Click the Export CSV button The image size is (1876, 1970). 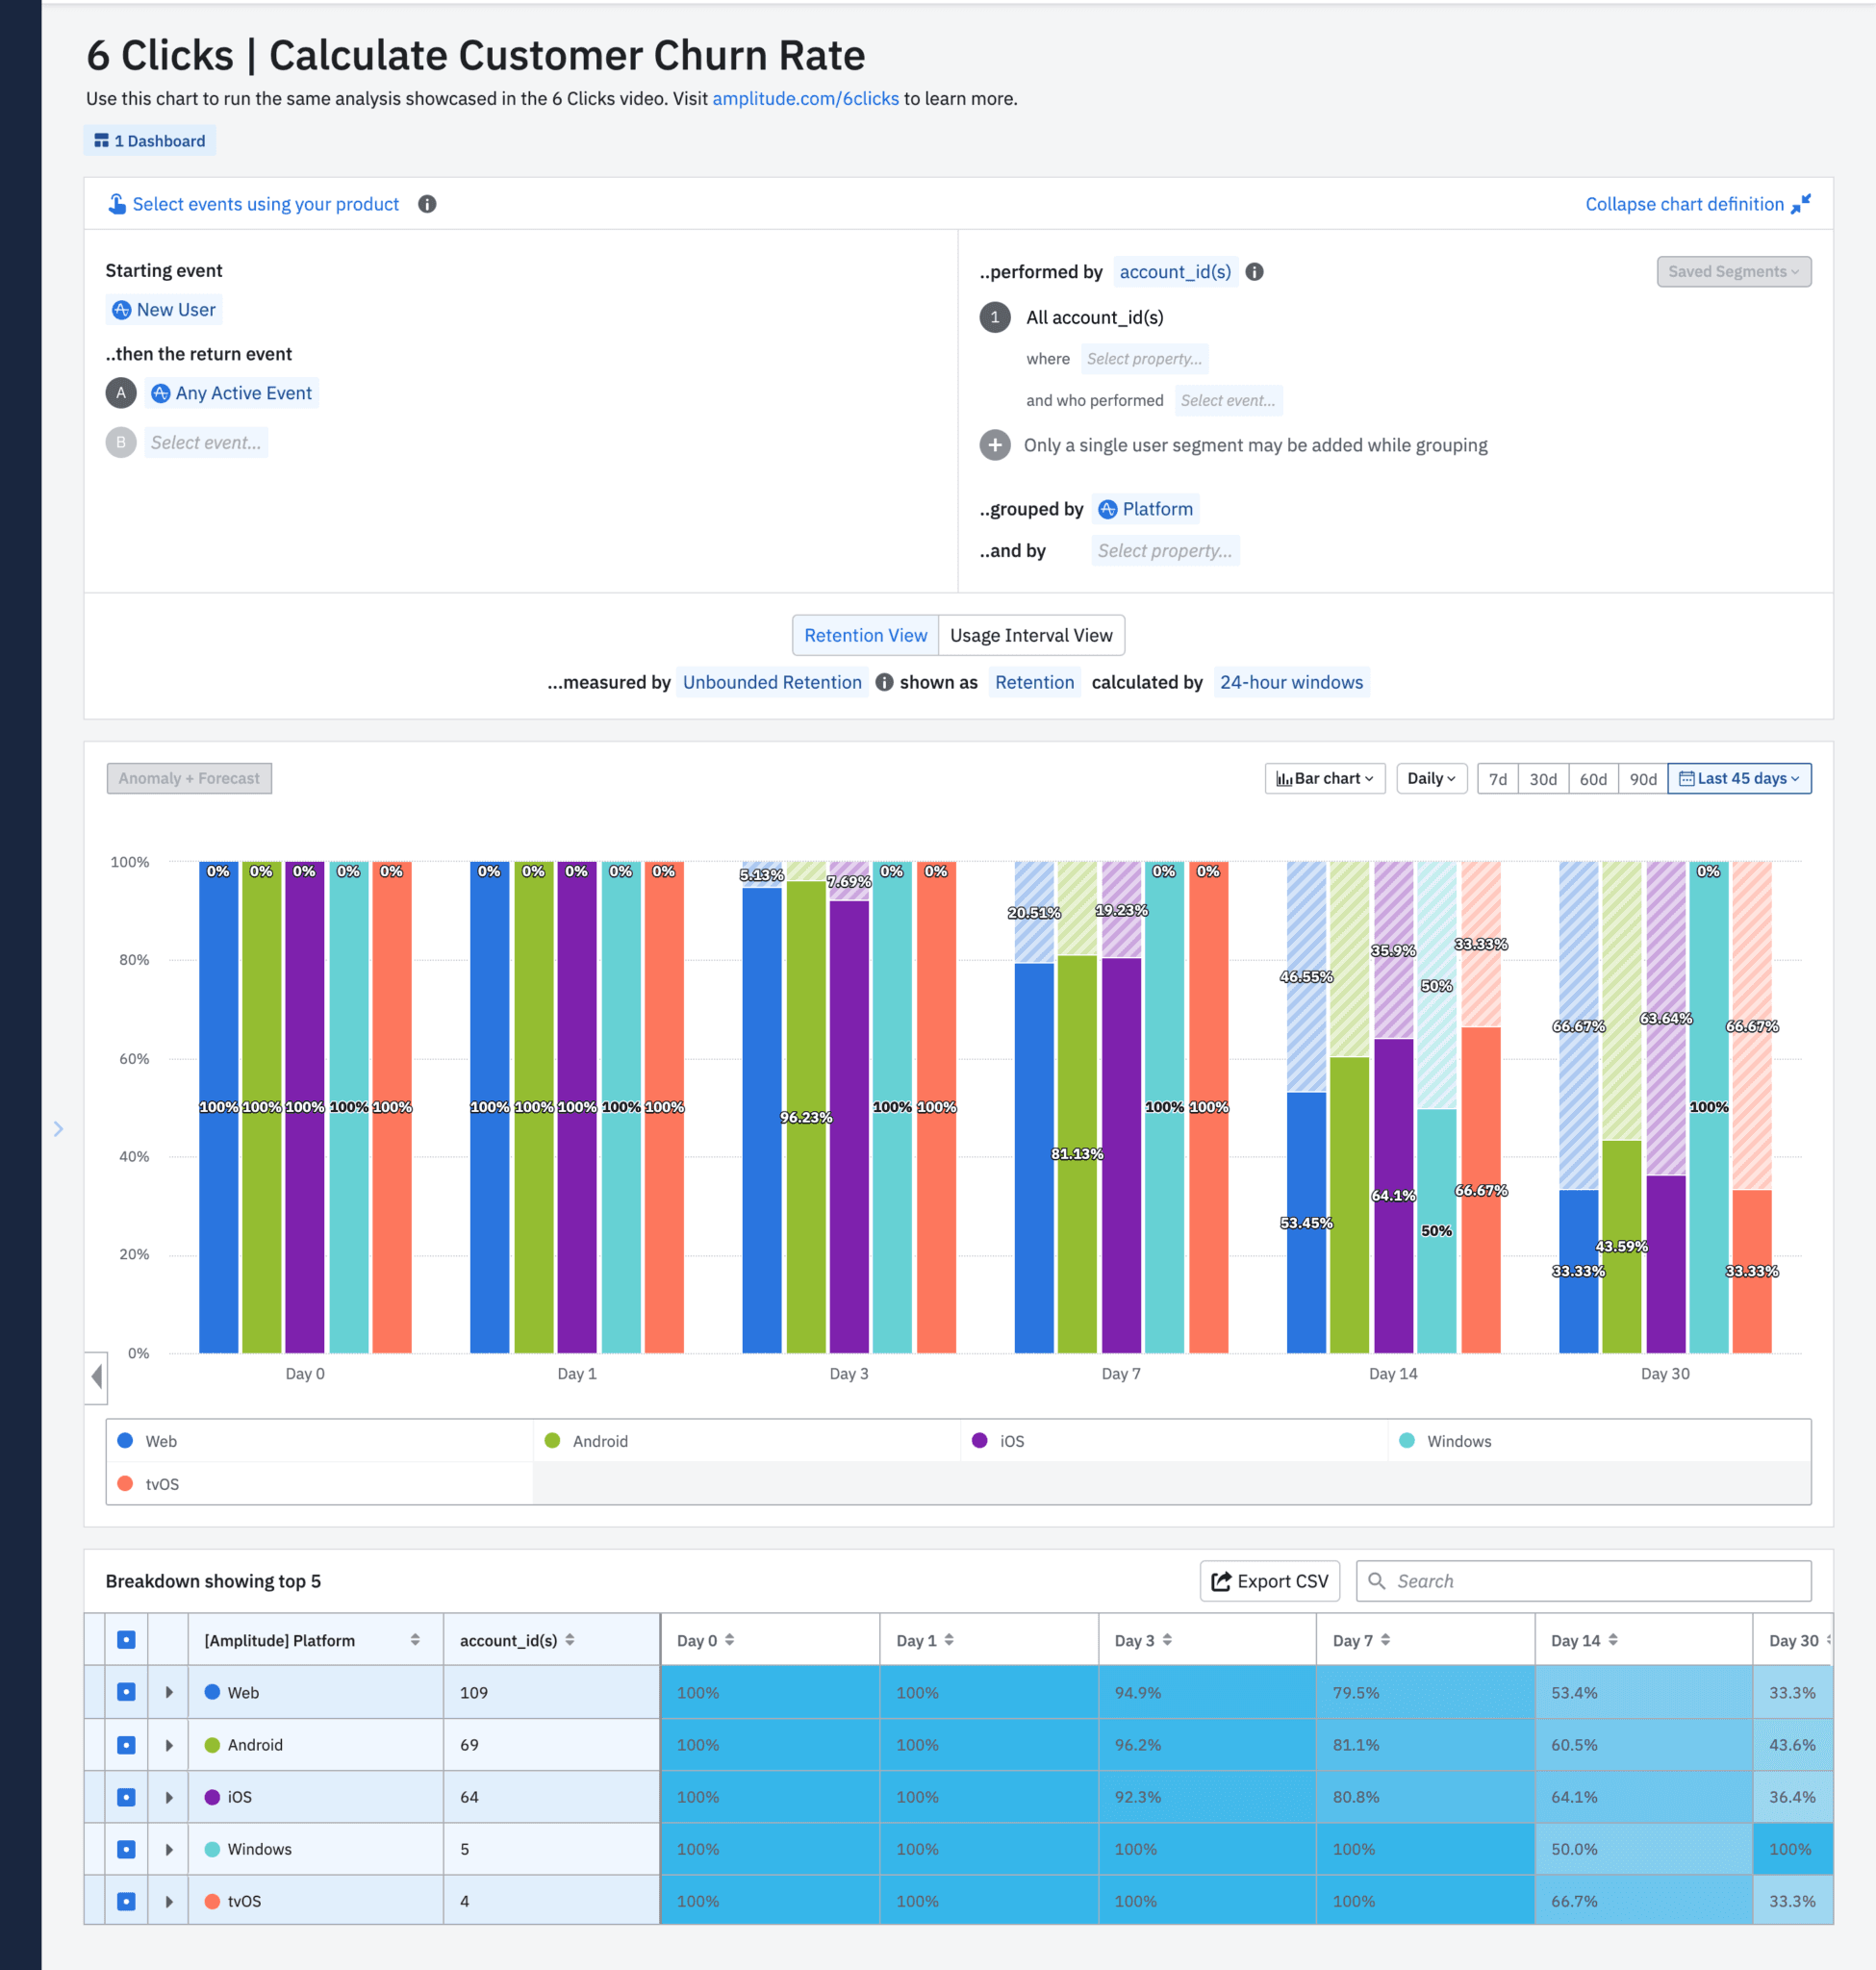[1269, 1581]
